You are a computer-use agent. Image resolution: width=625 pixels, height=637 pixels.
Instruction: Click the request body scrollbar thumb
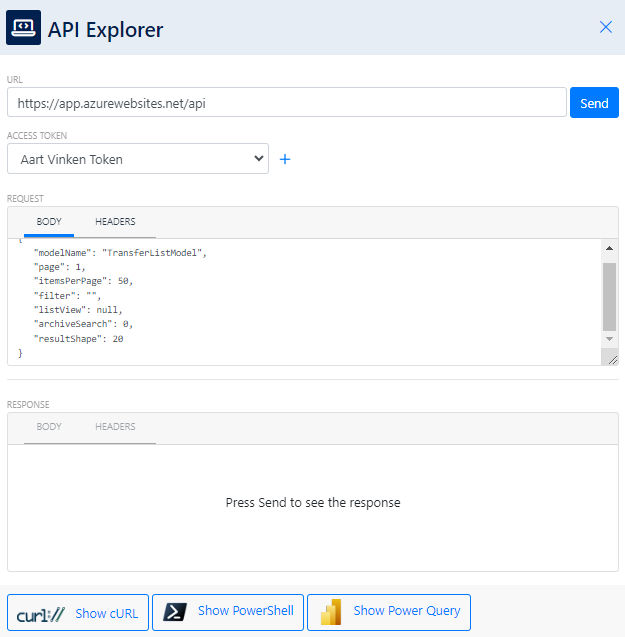point(609,297)
